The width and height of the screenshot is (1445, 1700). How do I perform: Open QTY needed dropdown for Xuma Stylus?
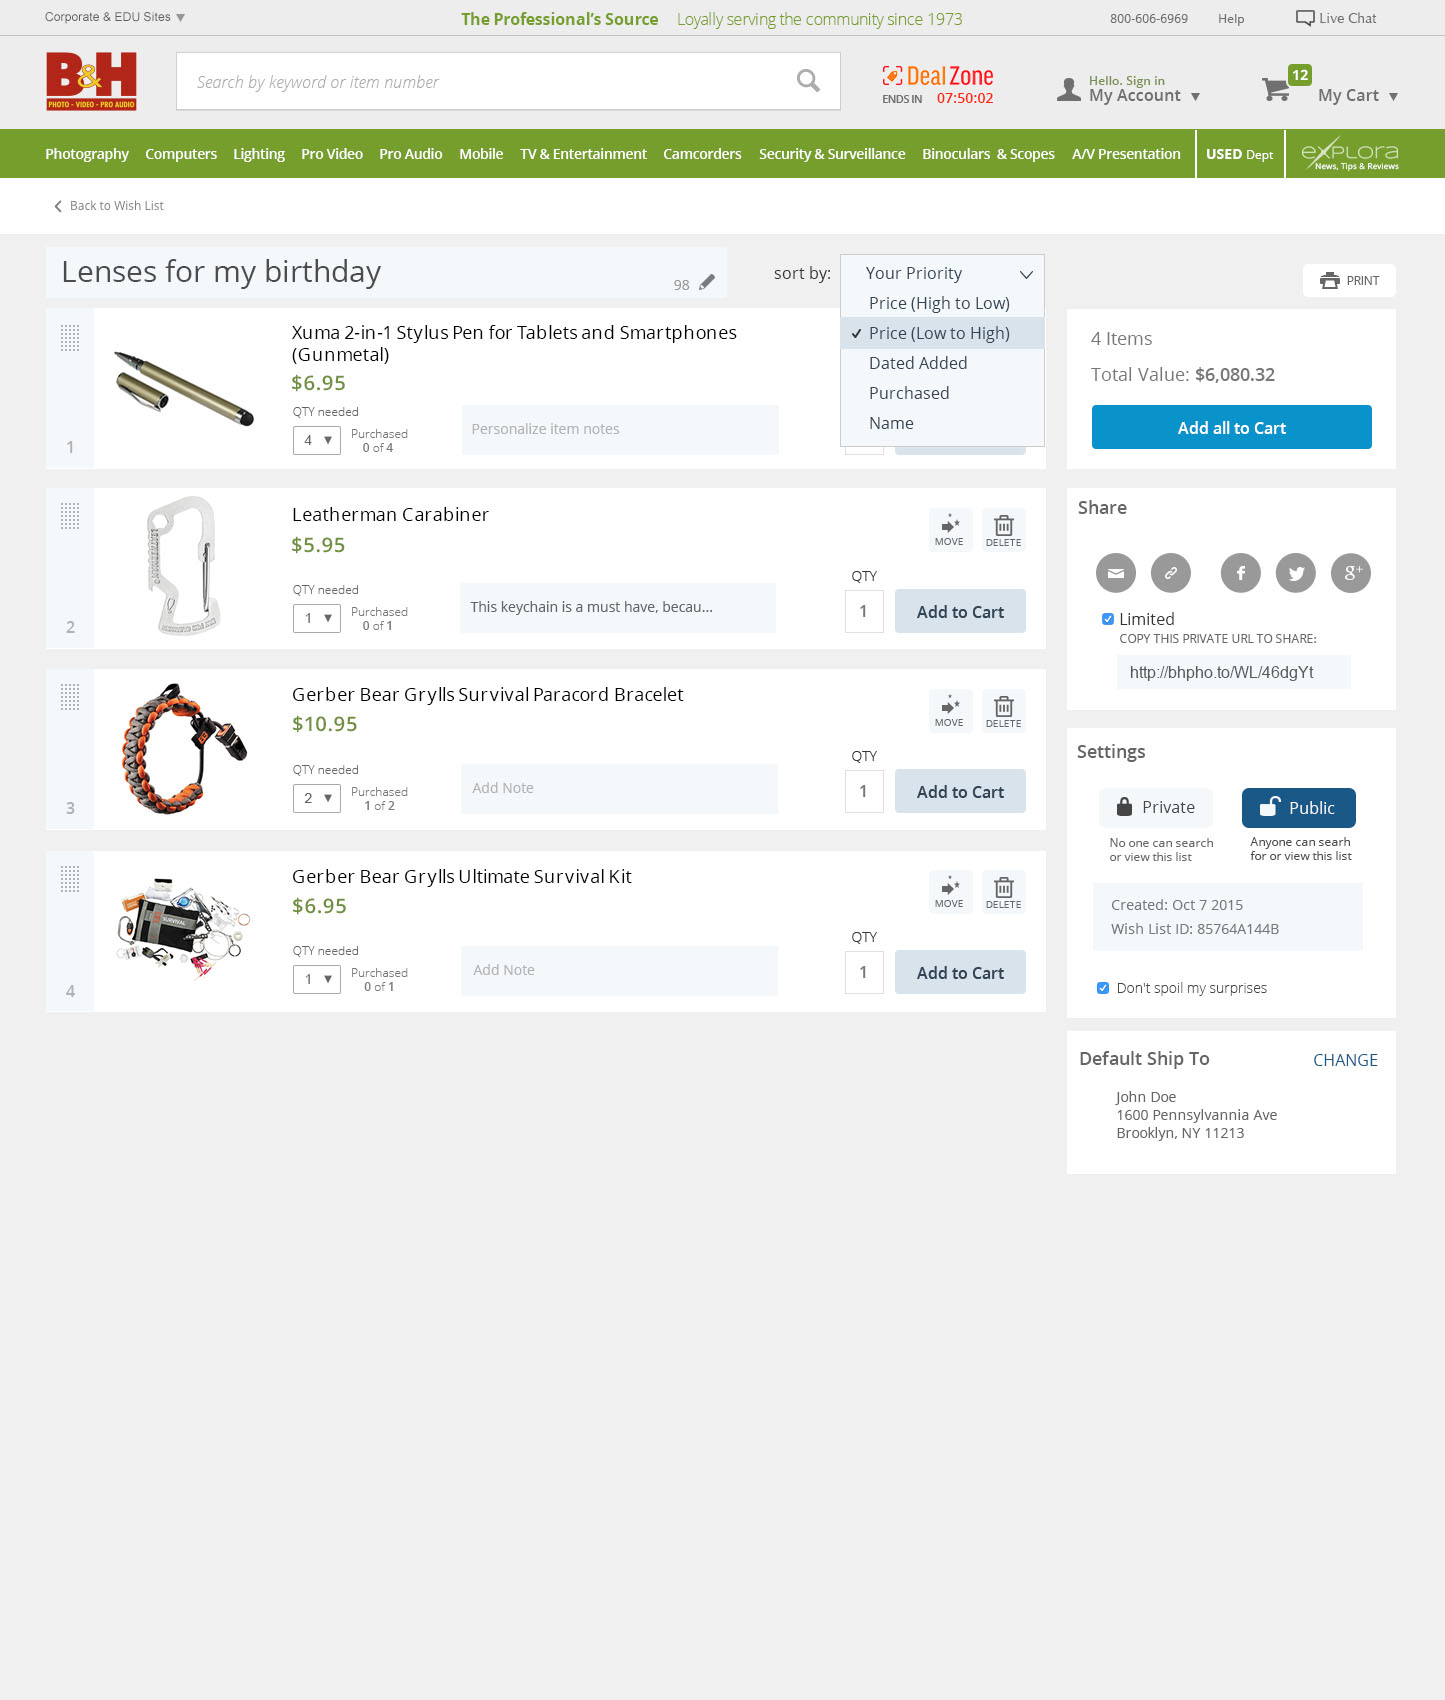(317, 440)
